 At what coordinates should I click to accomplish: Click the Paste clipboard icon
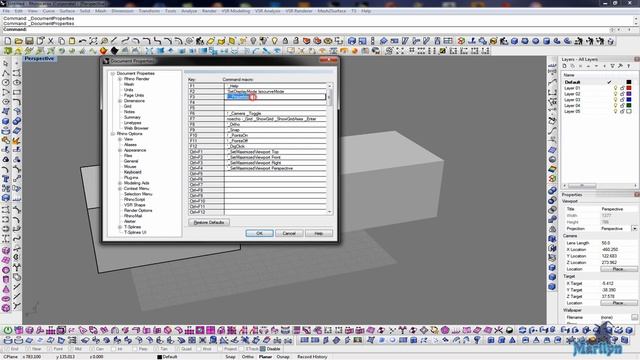tap(72, 41)
